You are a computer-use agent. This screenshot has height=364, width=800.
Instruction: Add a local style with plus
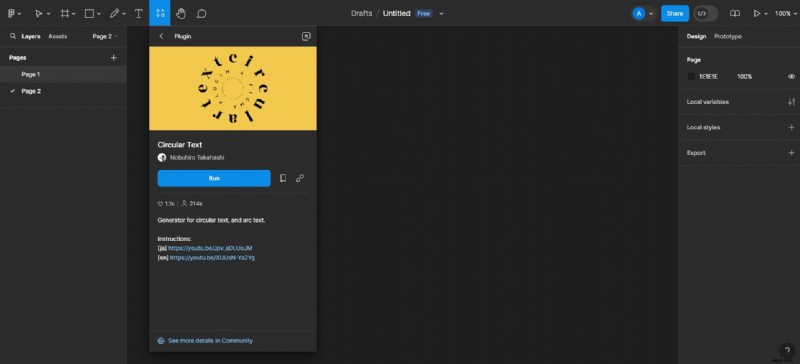(x=791, y=128)
